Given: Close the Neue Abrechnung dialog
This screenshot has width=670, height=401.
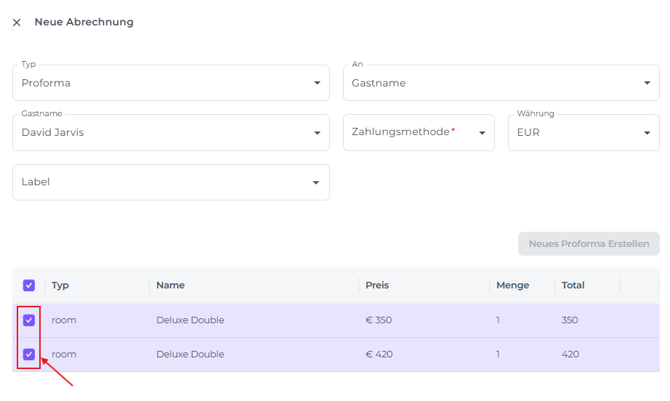Looking at the screenshot, I should coord(16,22).
